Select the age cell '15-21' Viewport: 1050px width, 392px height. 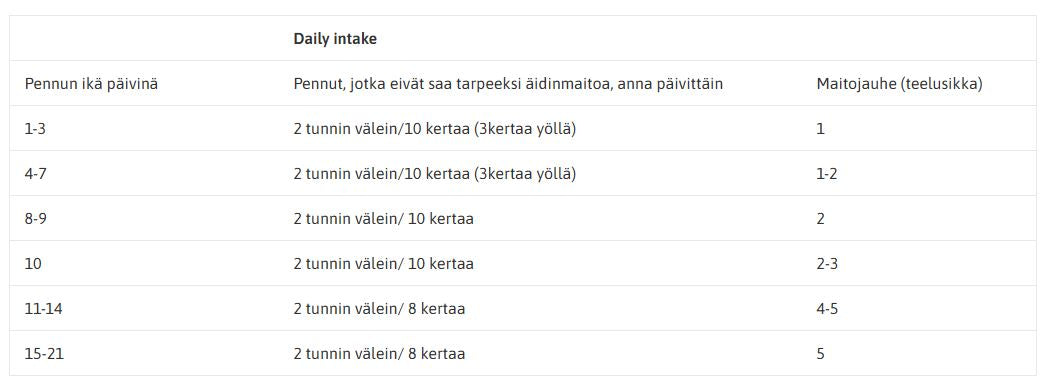pyautogui.click(x=44, y=354)
